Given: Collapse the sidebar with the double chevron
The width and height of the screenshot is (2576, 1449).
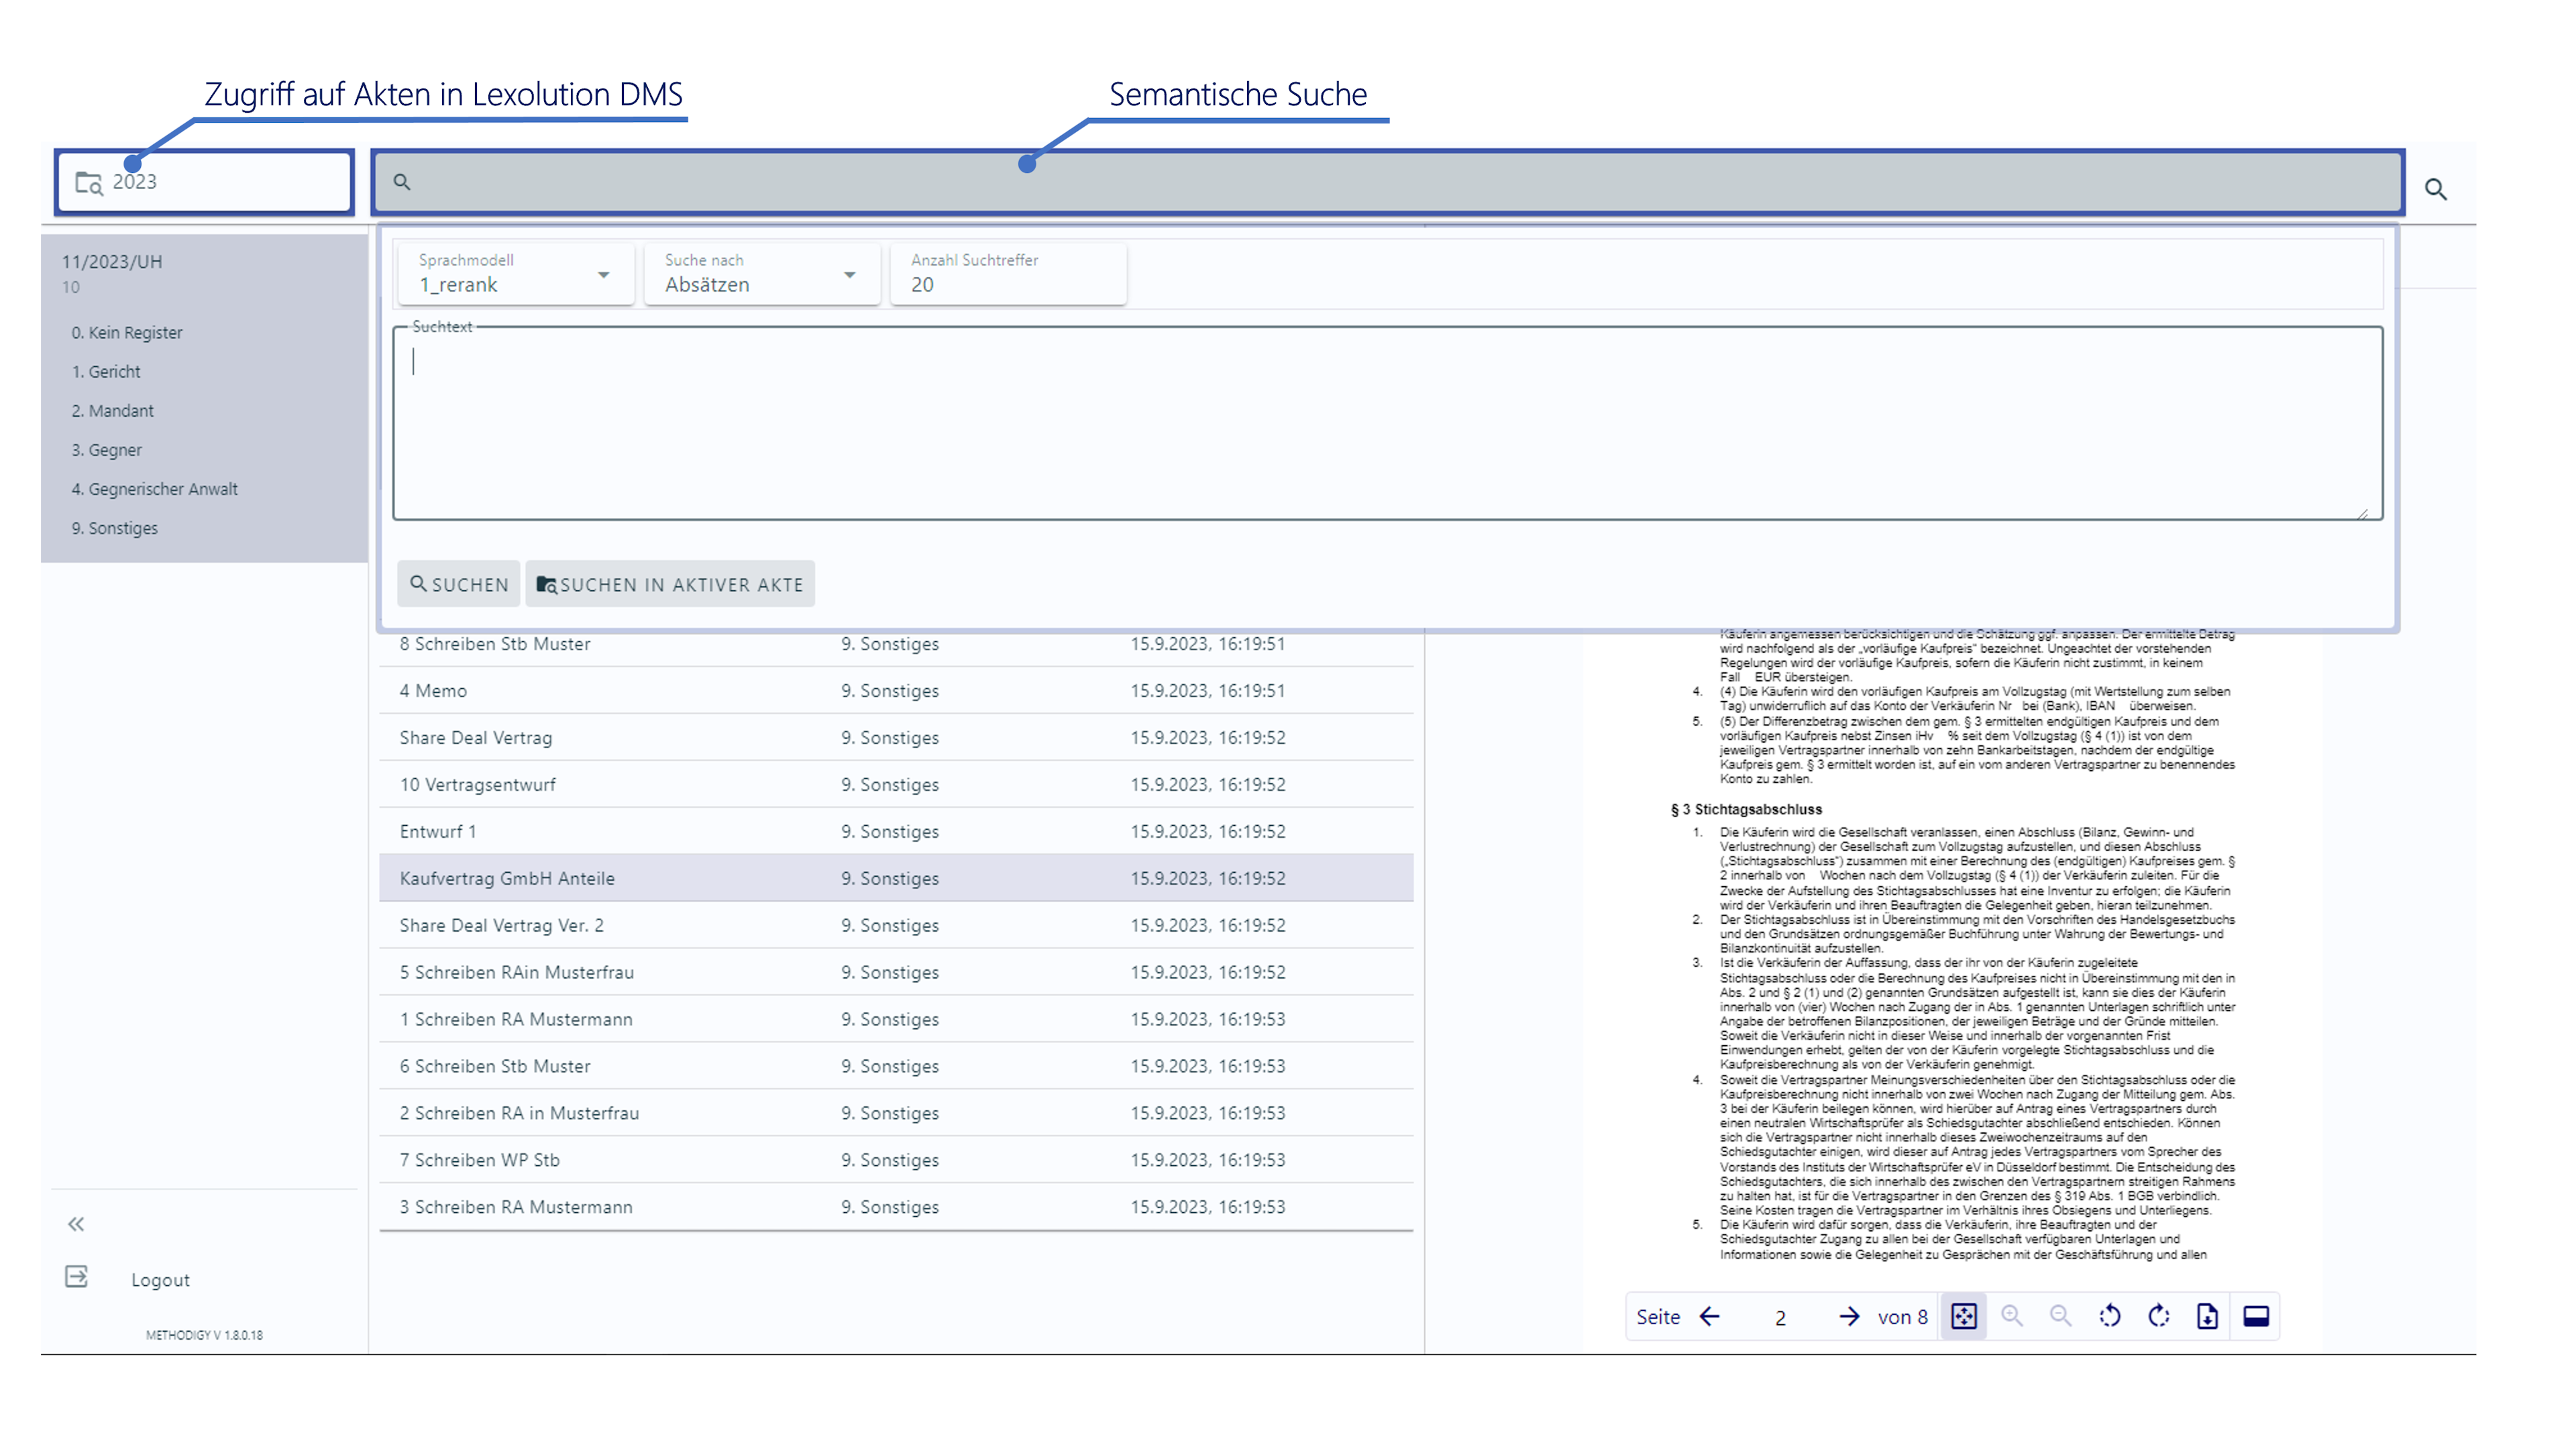Looking at the screenshot, I should click(x=76, y=1224).
